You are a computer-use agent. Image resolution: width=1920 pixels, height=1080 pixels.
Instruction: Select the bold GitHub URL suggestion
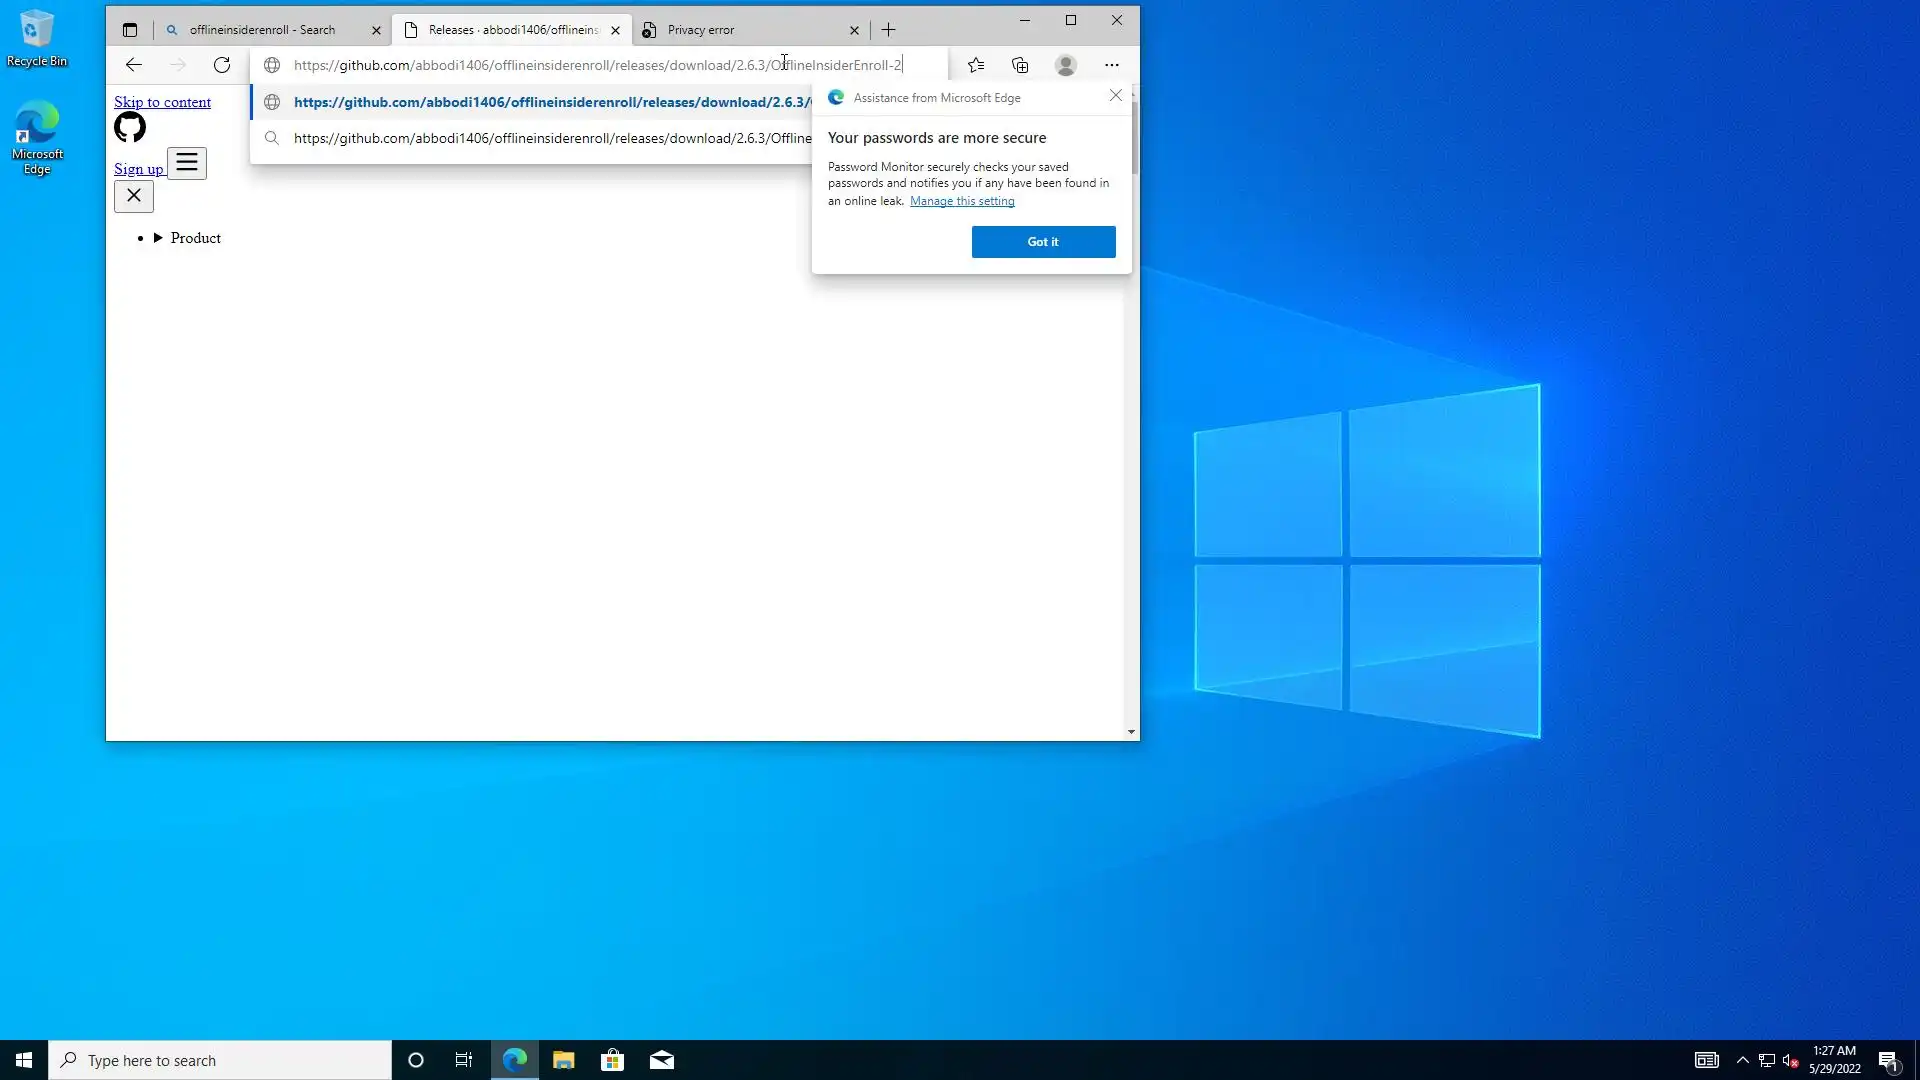(550, 102)
